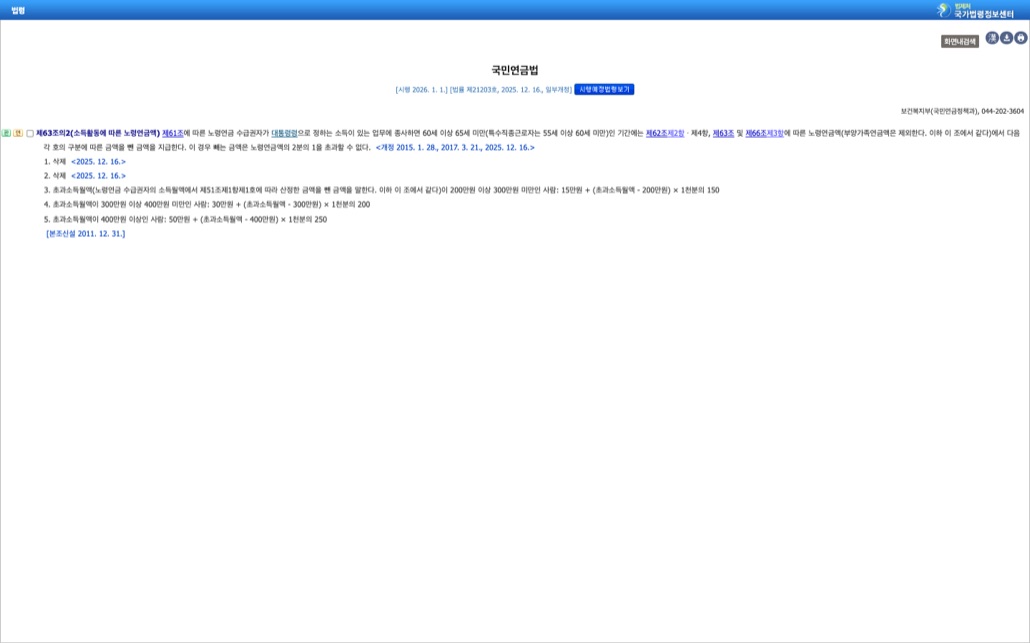Click the article heading 제63조의2(소득활동에 따른 노령연금액)
The height and width of the screenshot is (643, 1030).
[98, 133]
